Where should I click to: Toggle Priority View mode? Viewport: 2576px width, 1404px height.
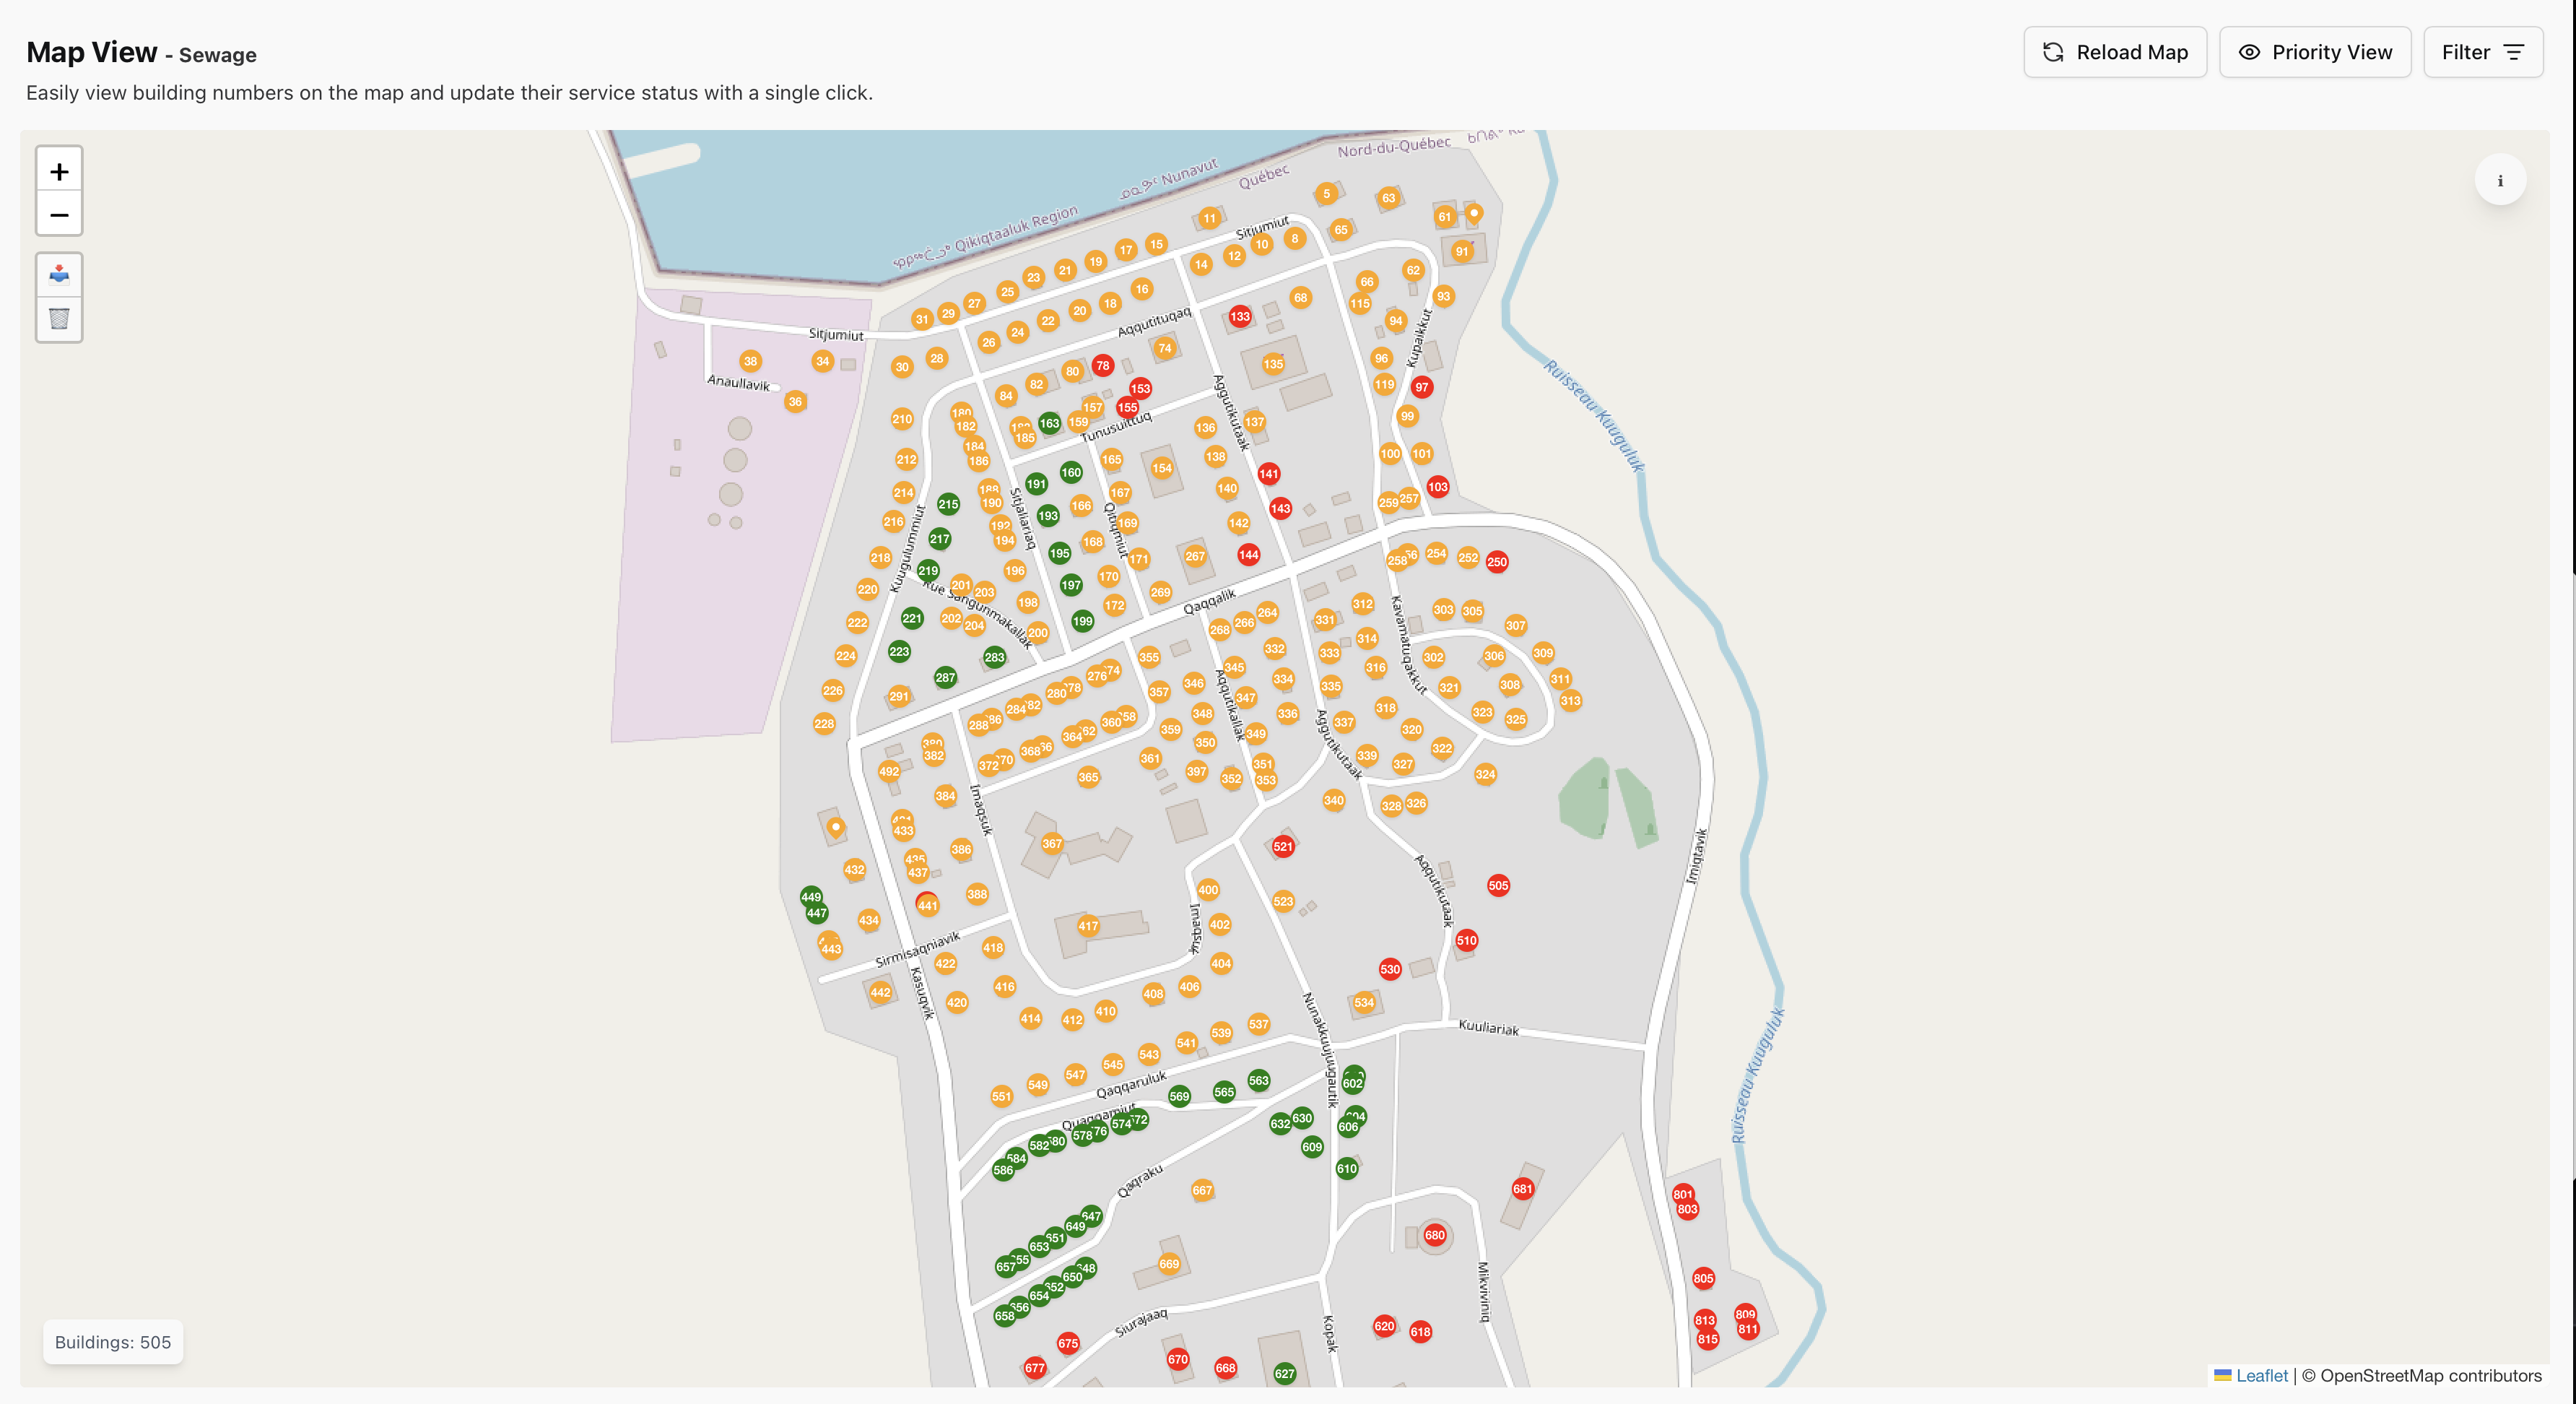[2315, 52]
